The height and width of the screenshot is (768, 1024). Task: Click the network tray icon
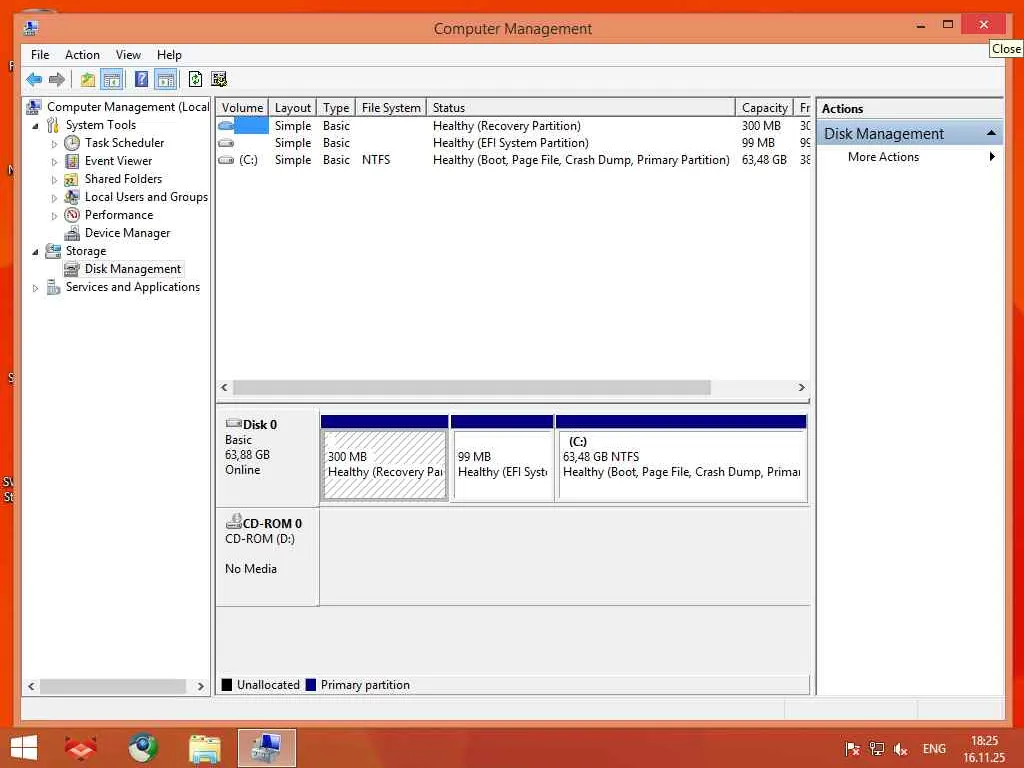876,749
